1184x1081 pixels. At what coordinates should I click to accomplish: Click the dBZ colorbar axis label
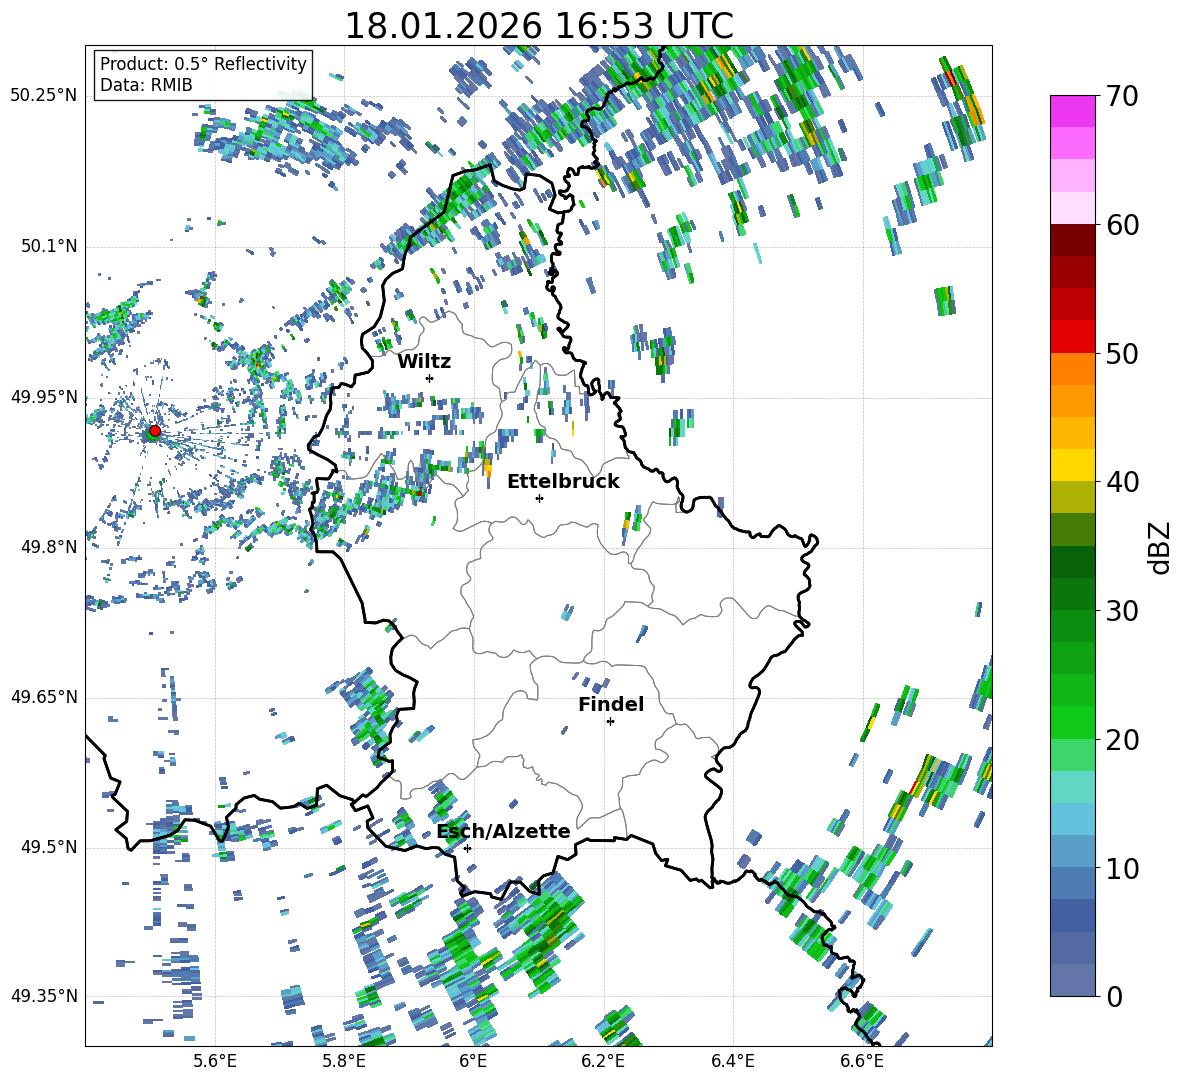[1161, 547]
